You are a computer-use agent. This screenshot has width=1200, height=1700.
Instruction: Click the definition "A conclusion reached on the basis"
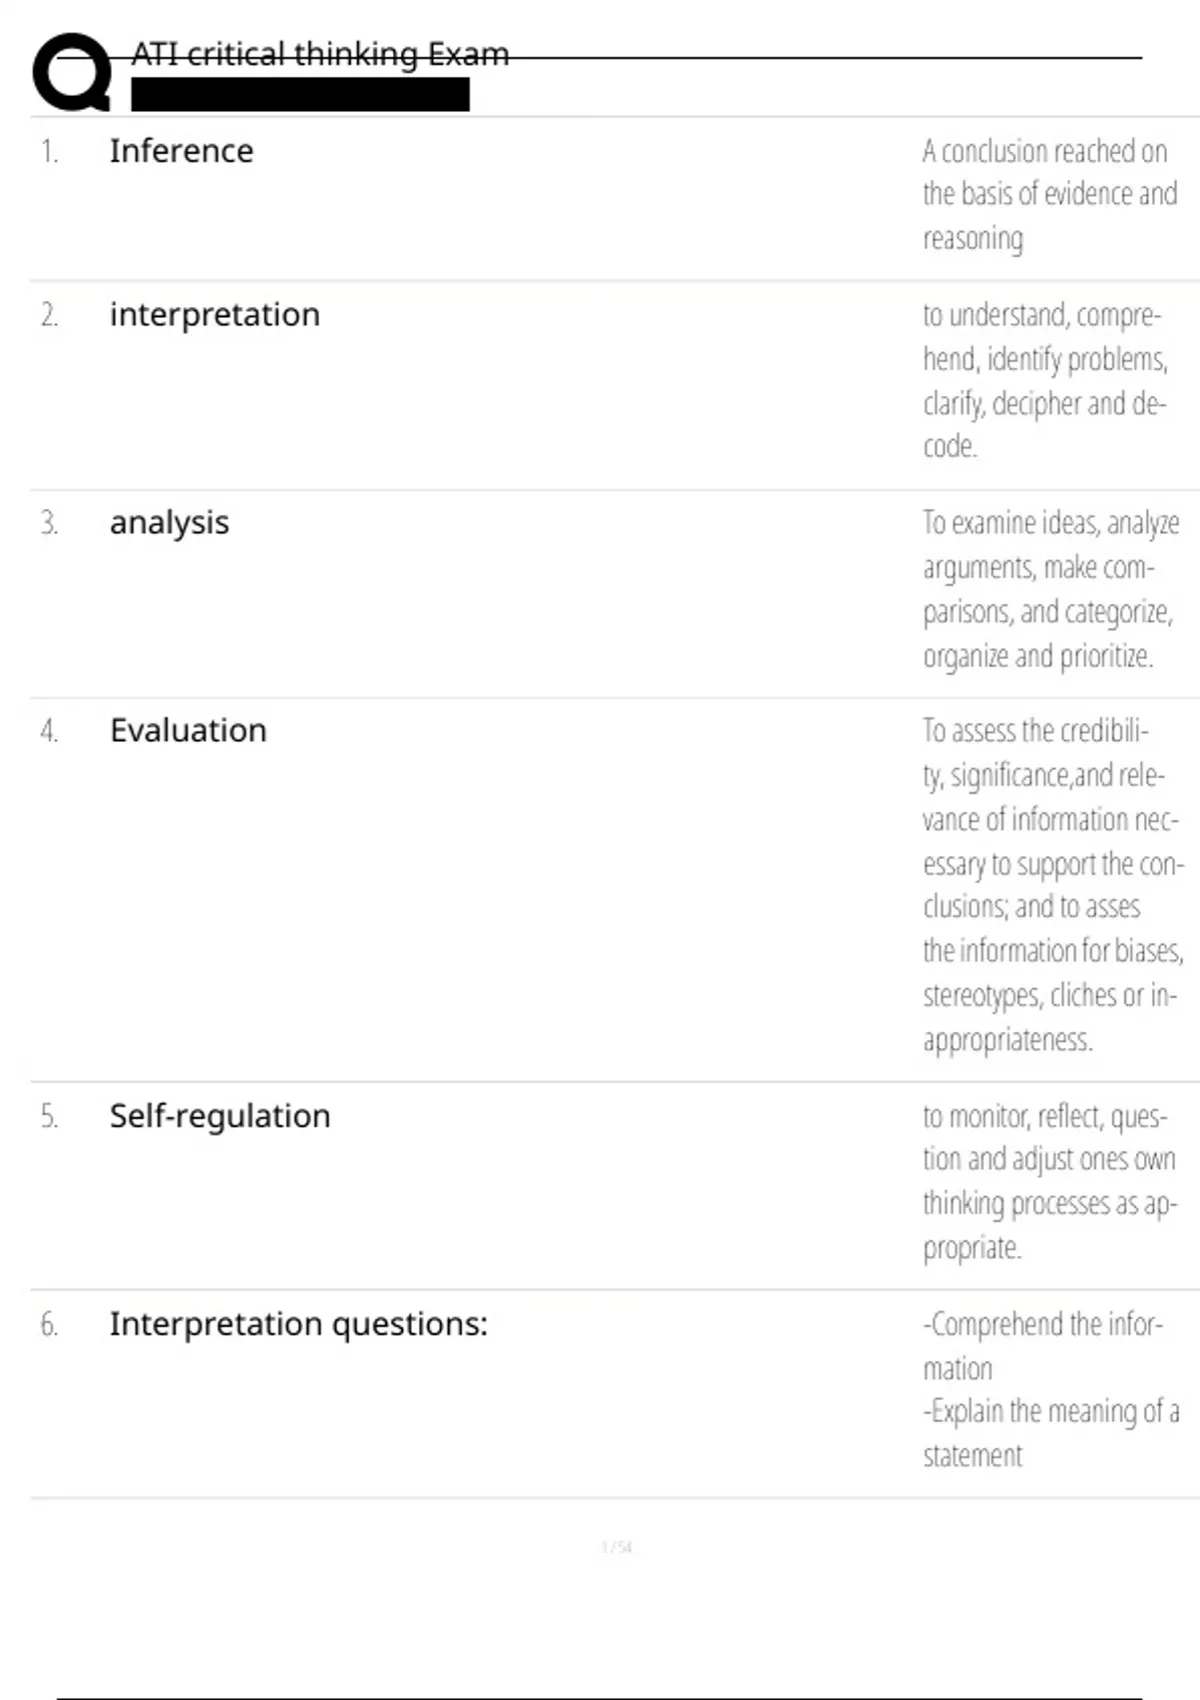[1048, 194]
